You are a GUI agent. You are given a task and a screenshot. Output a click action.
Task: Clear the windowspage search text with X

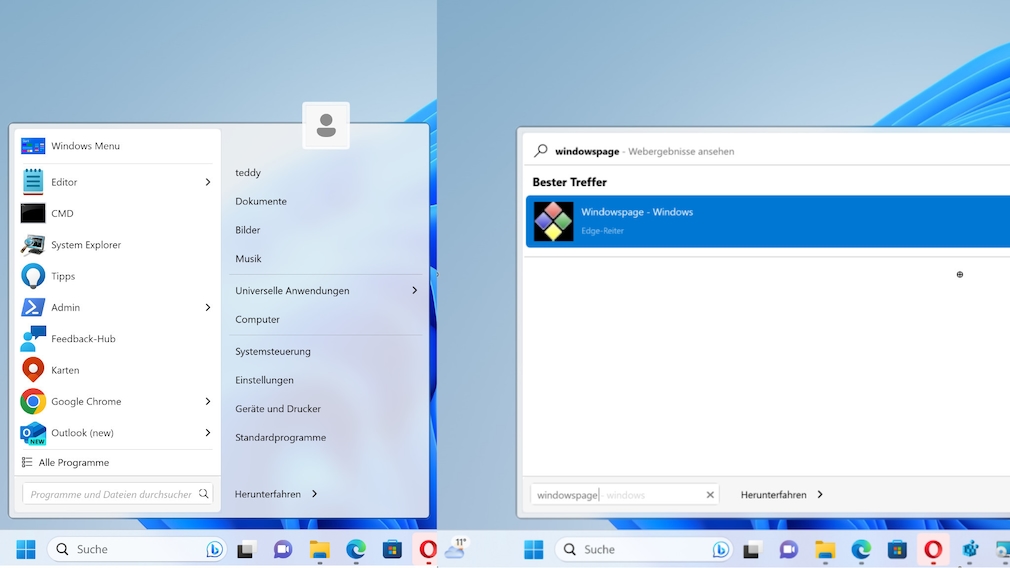click(x=710, y=495)
